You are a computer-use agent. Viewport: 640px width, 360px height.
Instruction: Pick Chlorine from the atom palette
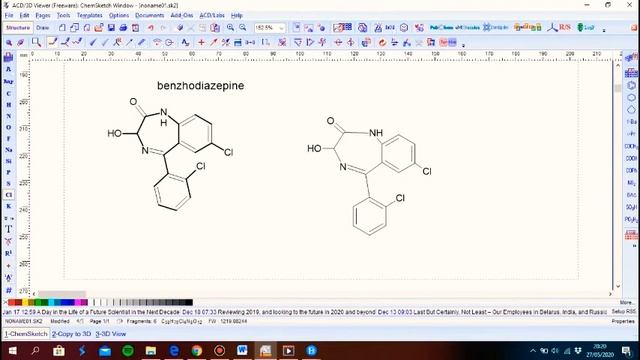pyautogui.click(x=9, y=195)
